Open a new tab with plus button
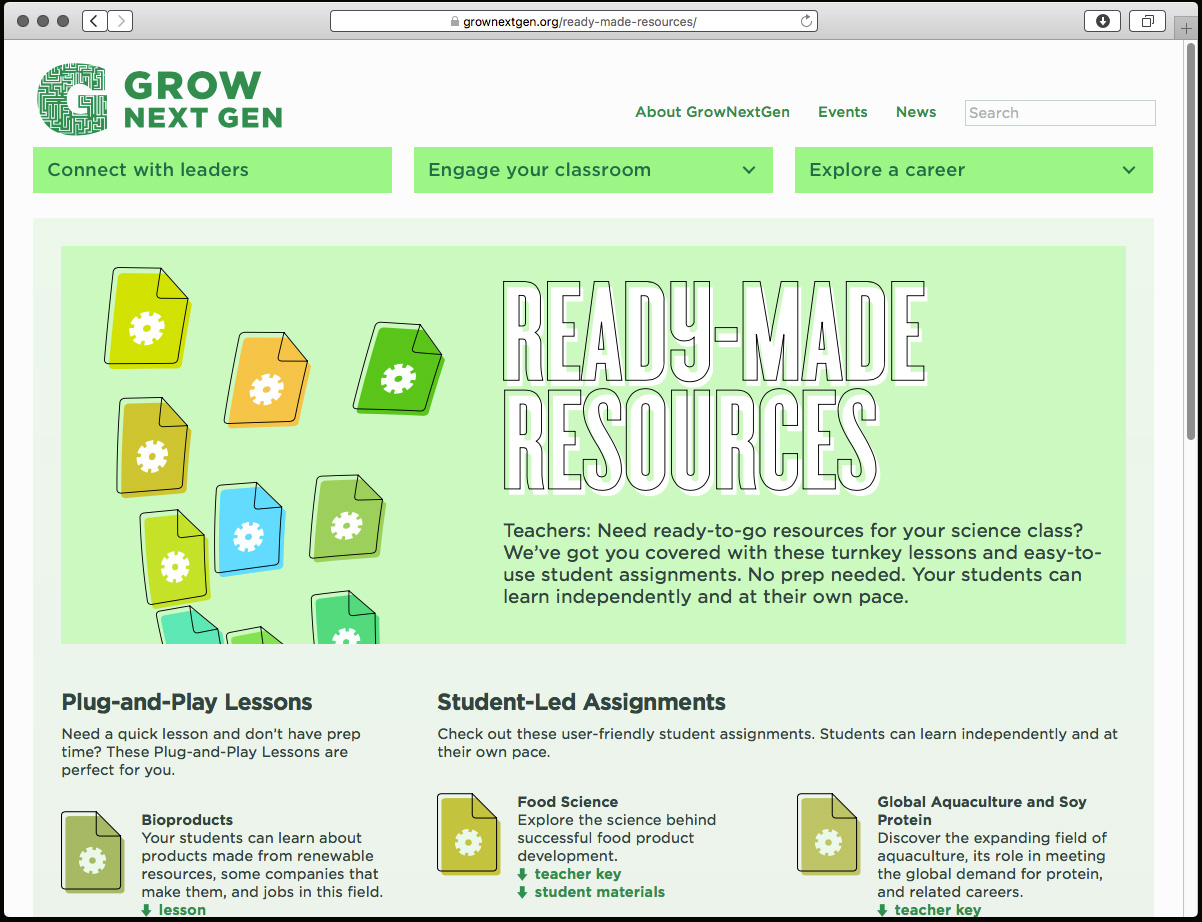The image size is (1202, 922). tap(1186, 26)
